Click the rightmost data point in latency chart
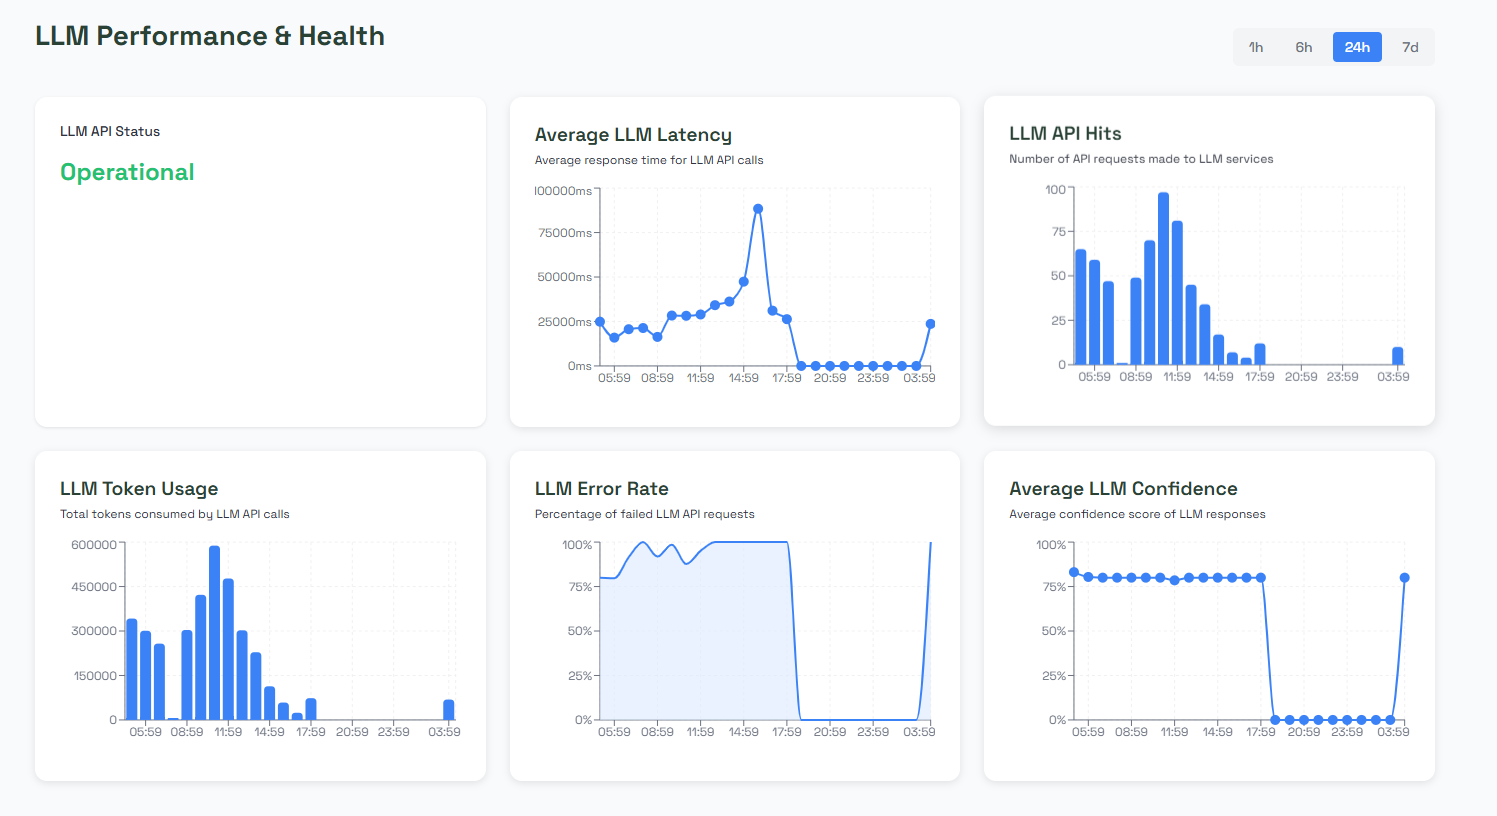 pyautogui.click(x=931, y=324)
